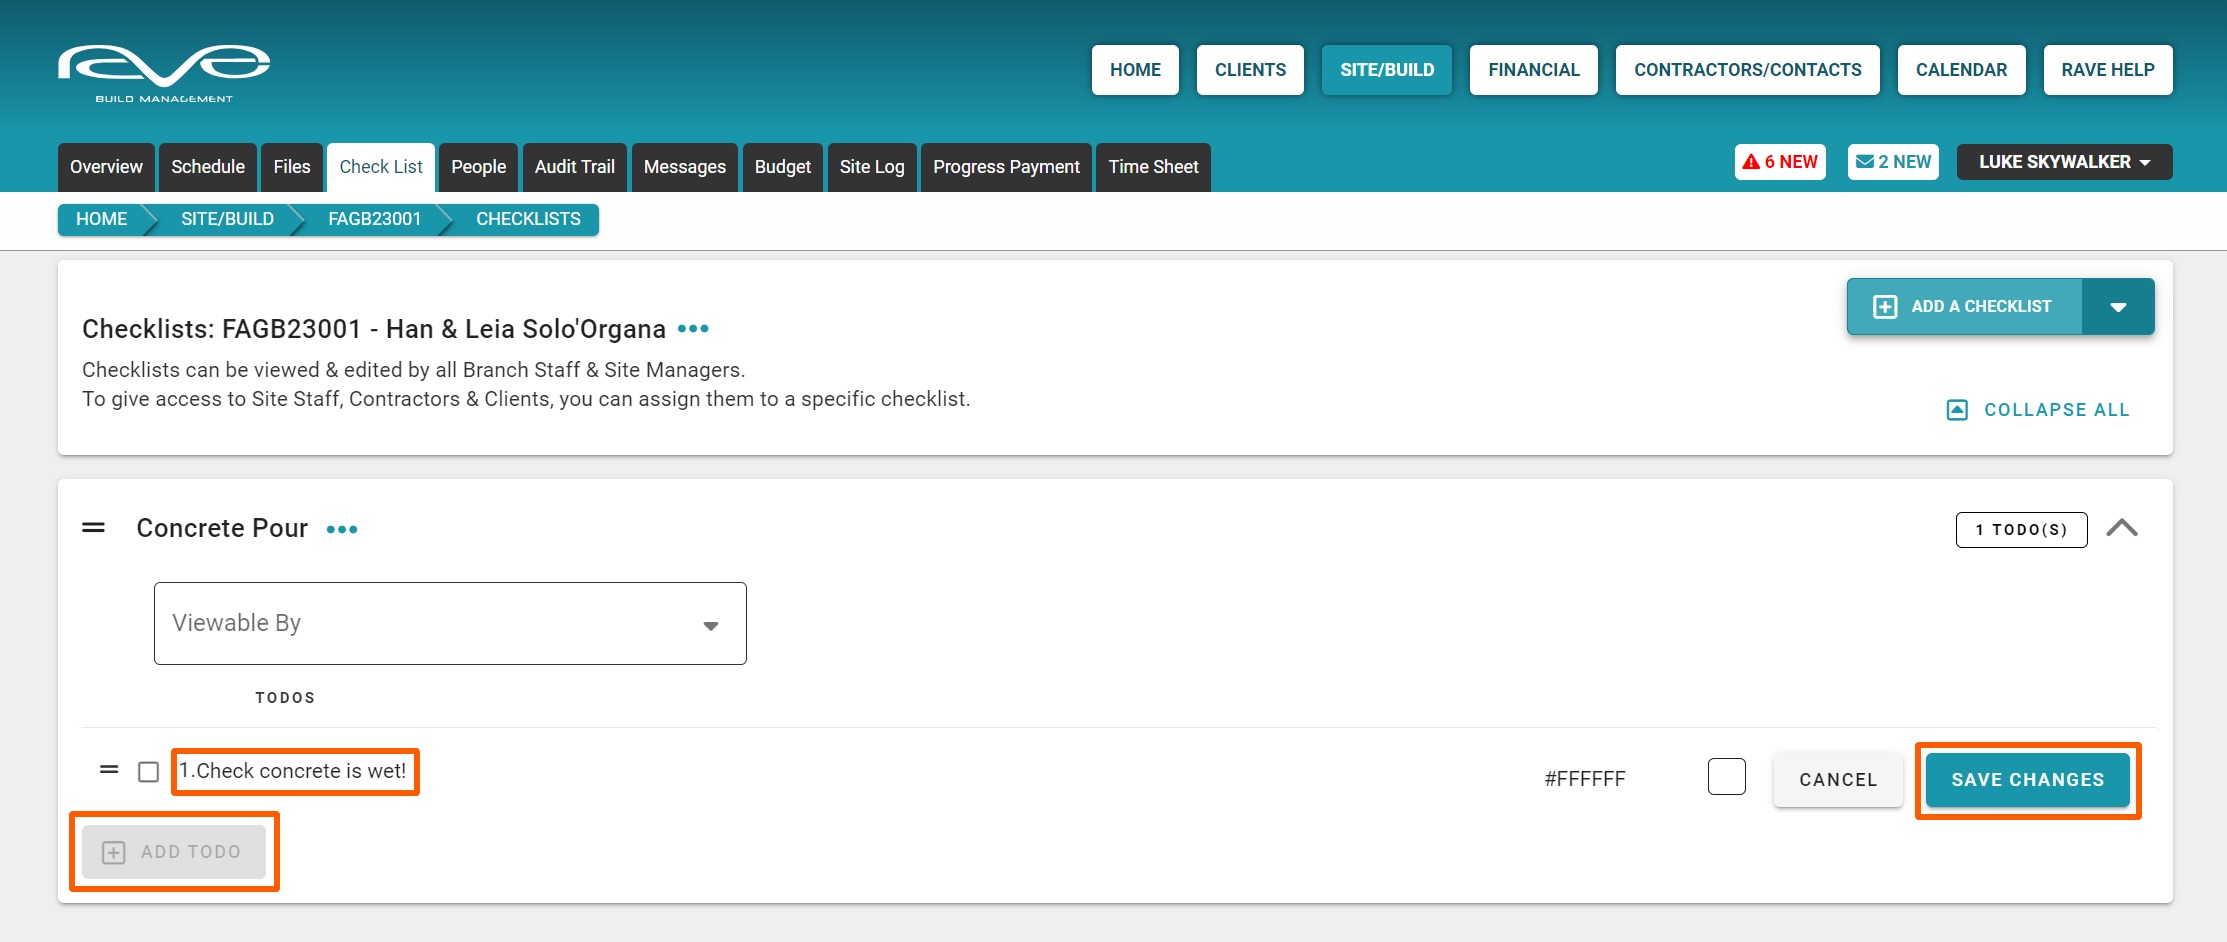Open the 2 NEW messages envelope
2227x942 pixels.
click(x=1893, y=162)
